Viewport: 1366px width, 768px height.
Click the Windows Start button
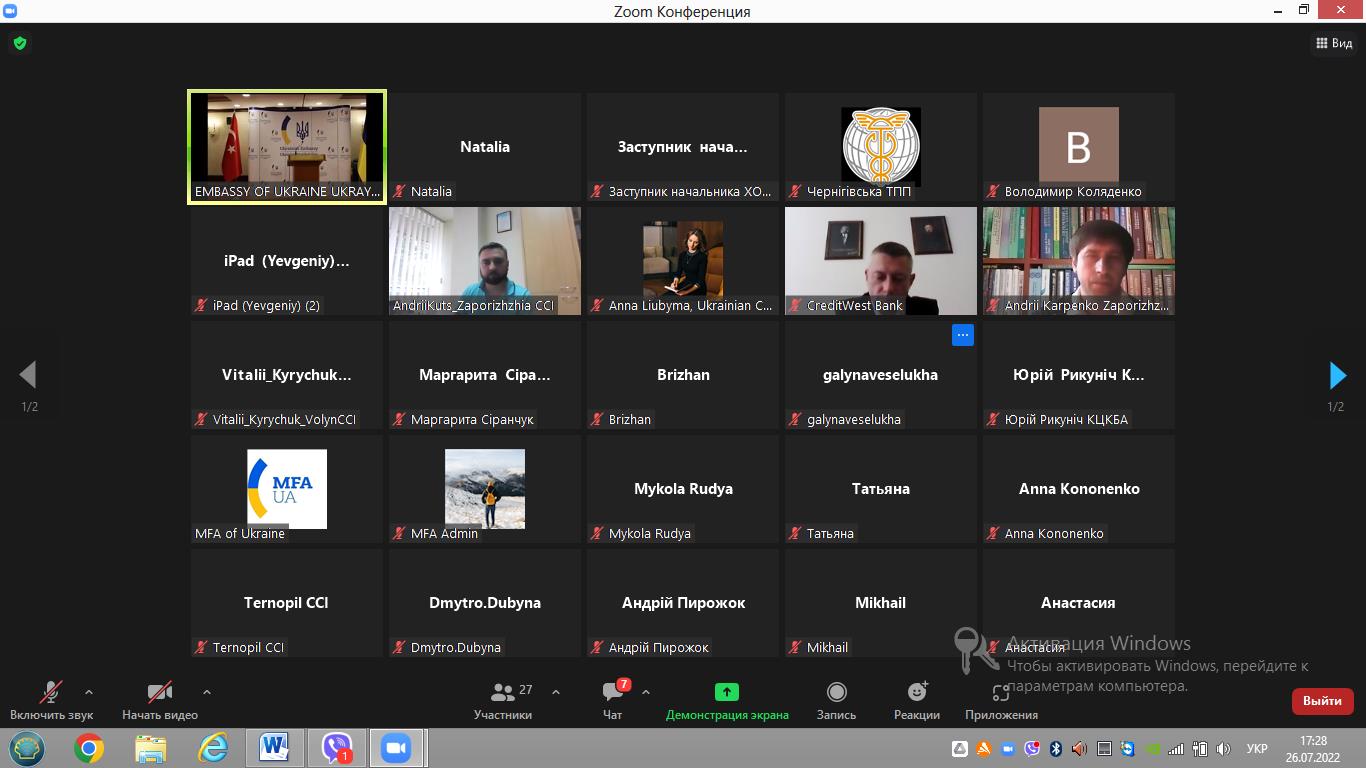tap(27, 748)
